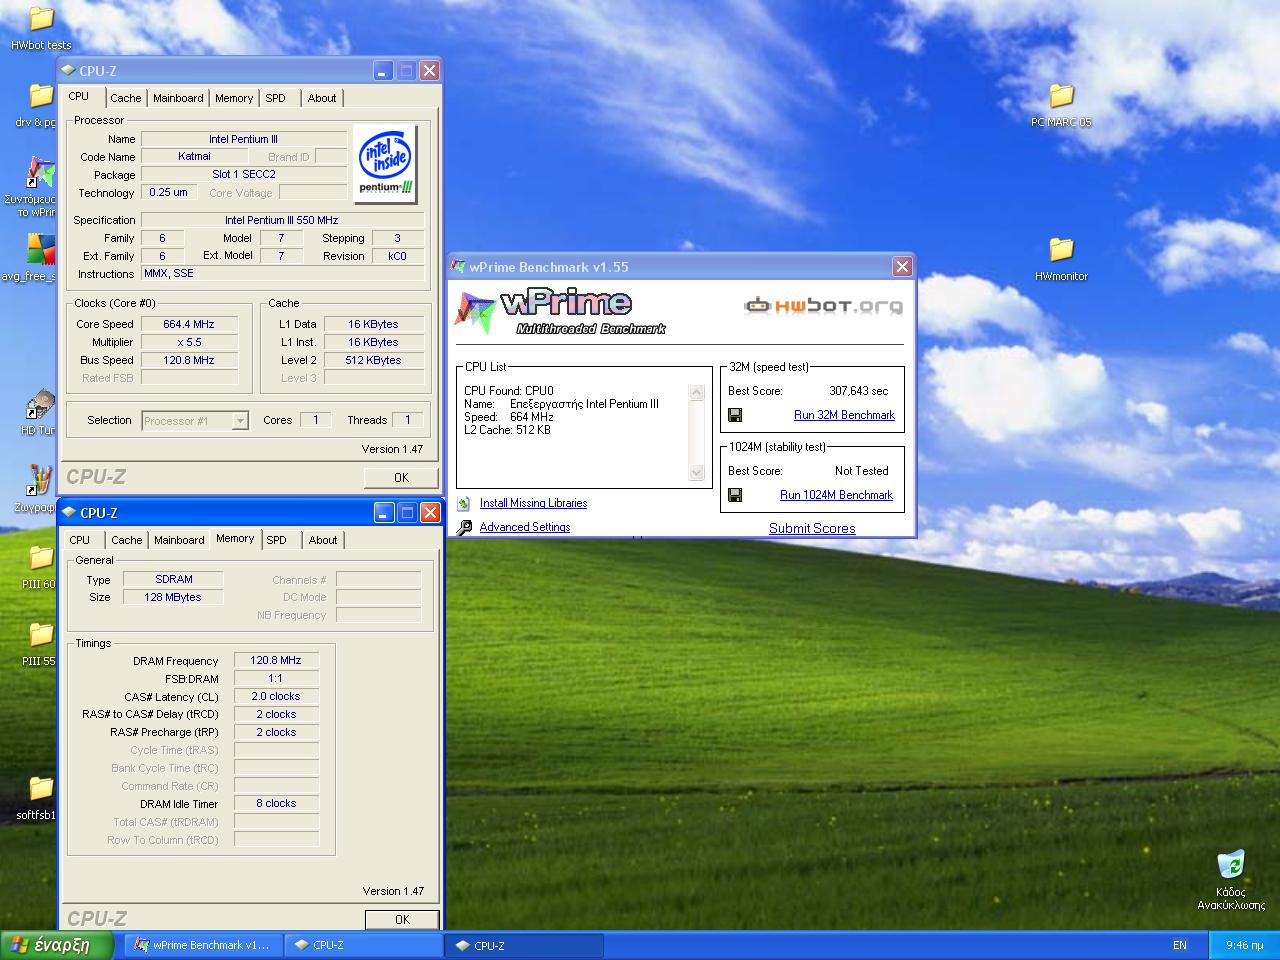The height and width of the screenshot is (960, 1280).
Task: Click the Advanced Settings magnifier icon
Action: coord(464,527)
